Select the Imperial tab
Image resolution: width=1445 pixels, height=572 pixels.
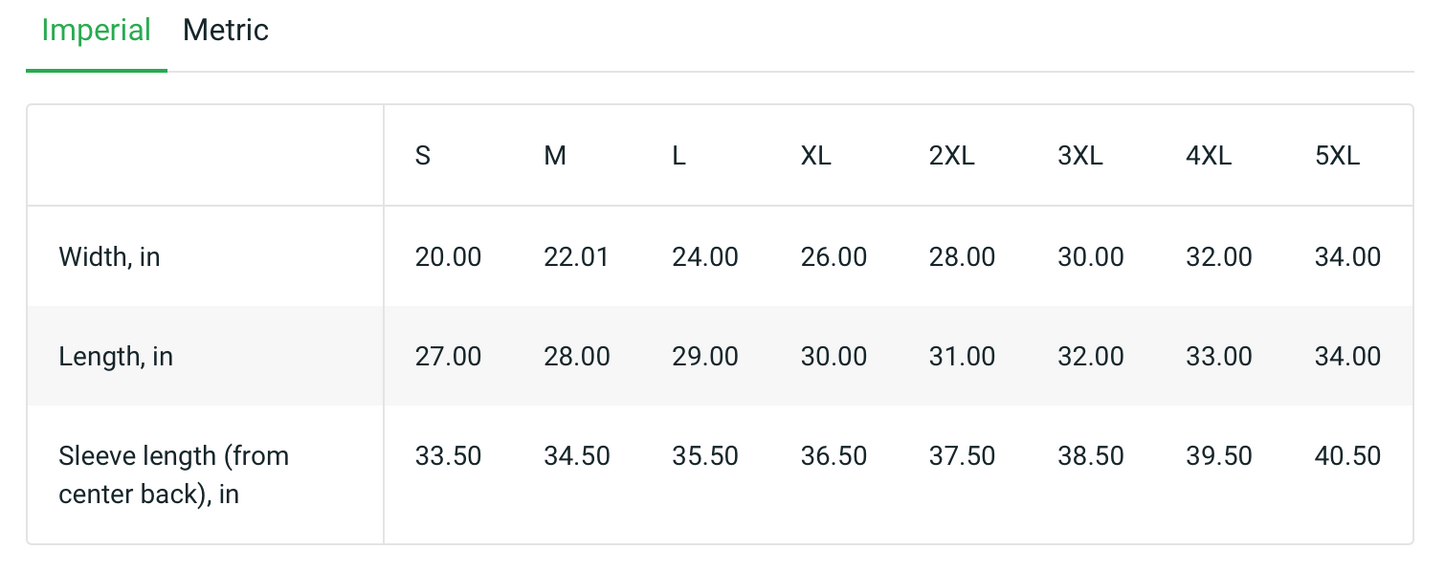(x=96, y=30)
